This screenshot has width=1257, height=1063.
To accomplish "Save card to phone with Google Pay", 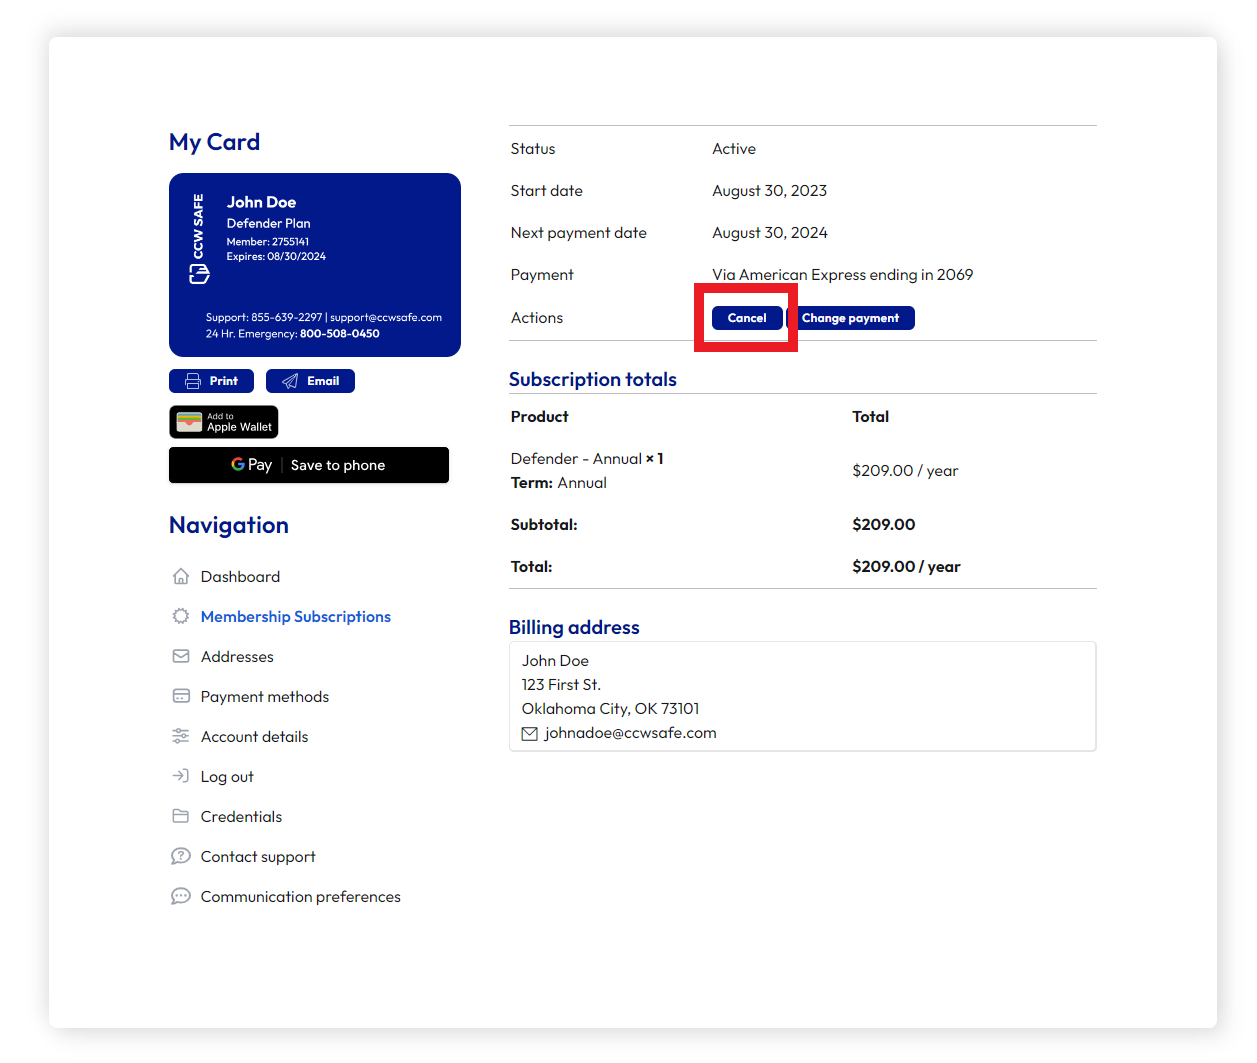I will point(309,465).
